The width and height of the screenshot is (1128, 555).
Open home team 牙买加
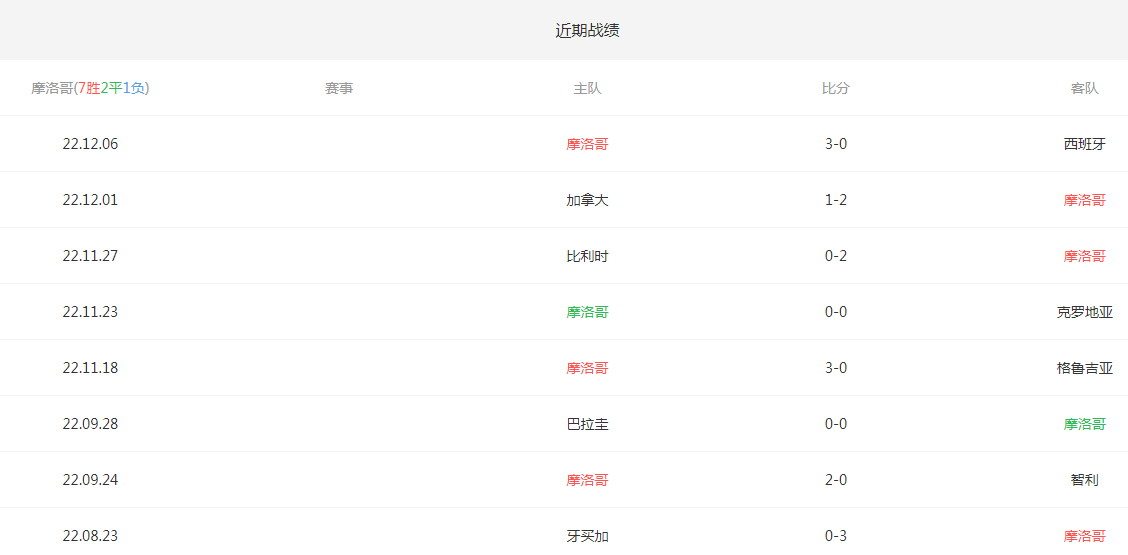(x=587, y=536)
